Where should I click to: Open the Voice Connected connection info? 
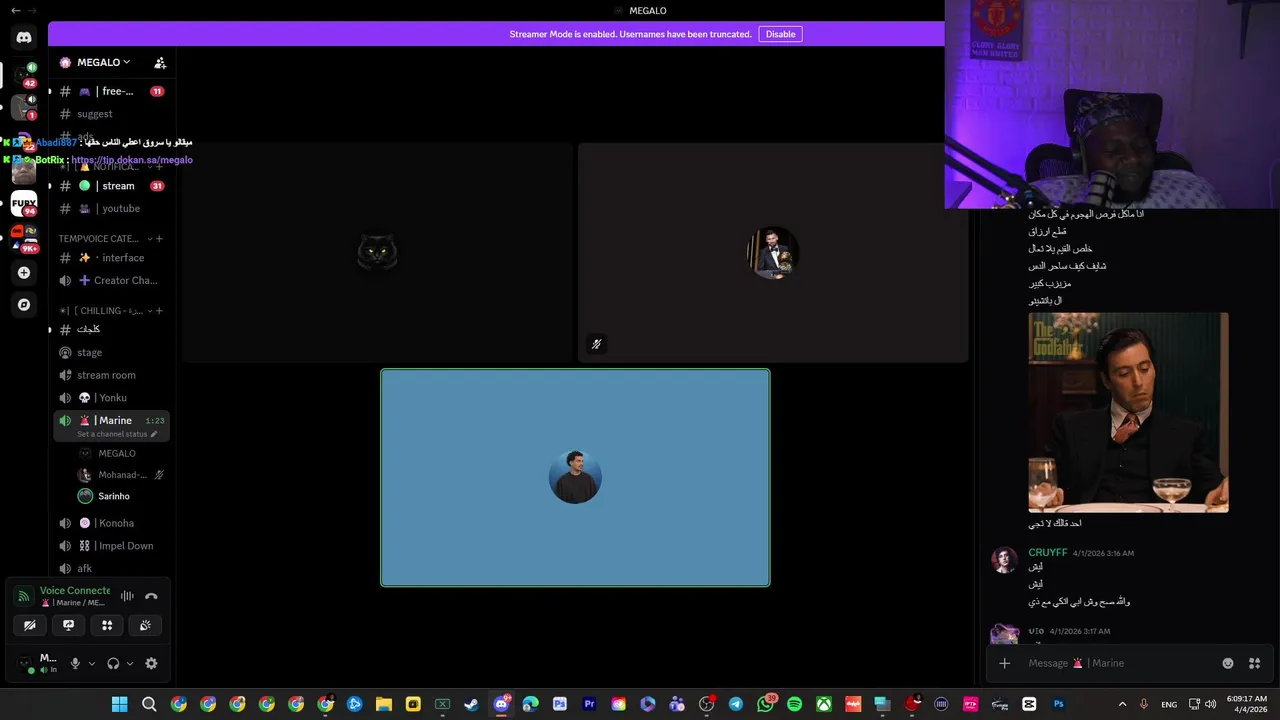[75, 591]
